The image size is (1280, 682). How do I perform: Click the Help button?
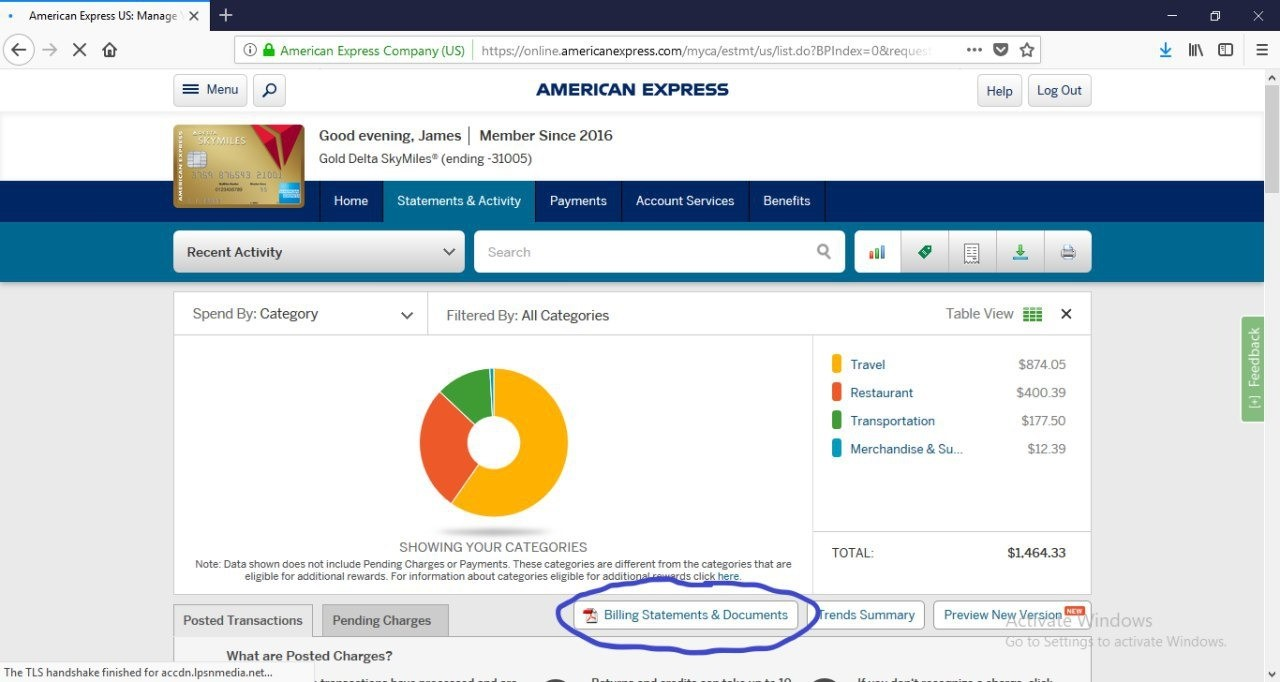(1000, 90)
